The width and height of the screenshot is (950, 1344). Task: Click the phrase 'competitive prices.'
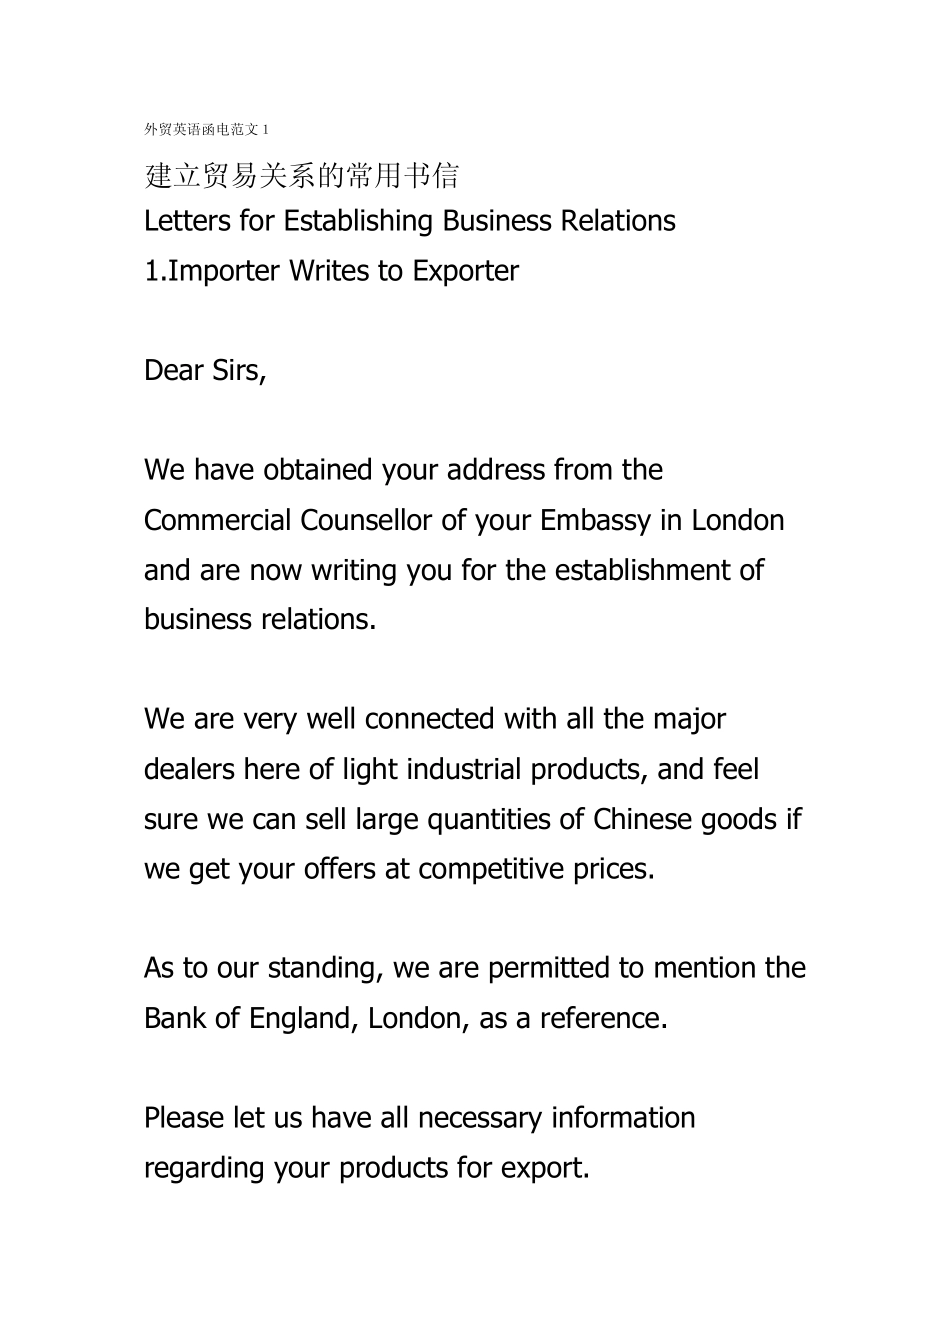(x=537, y=869)
